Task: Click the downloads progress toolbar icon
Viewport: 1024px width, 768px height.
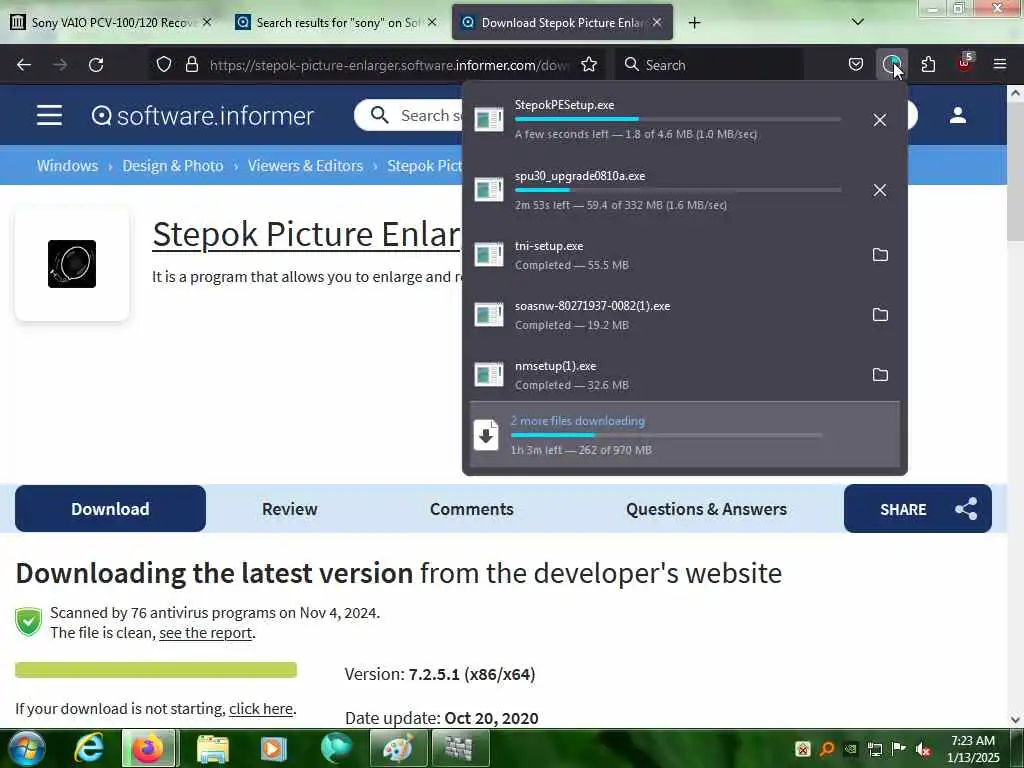Action: point(891,65)
